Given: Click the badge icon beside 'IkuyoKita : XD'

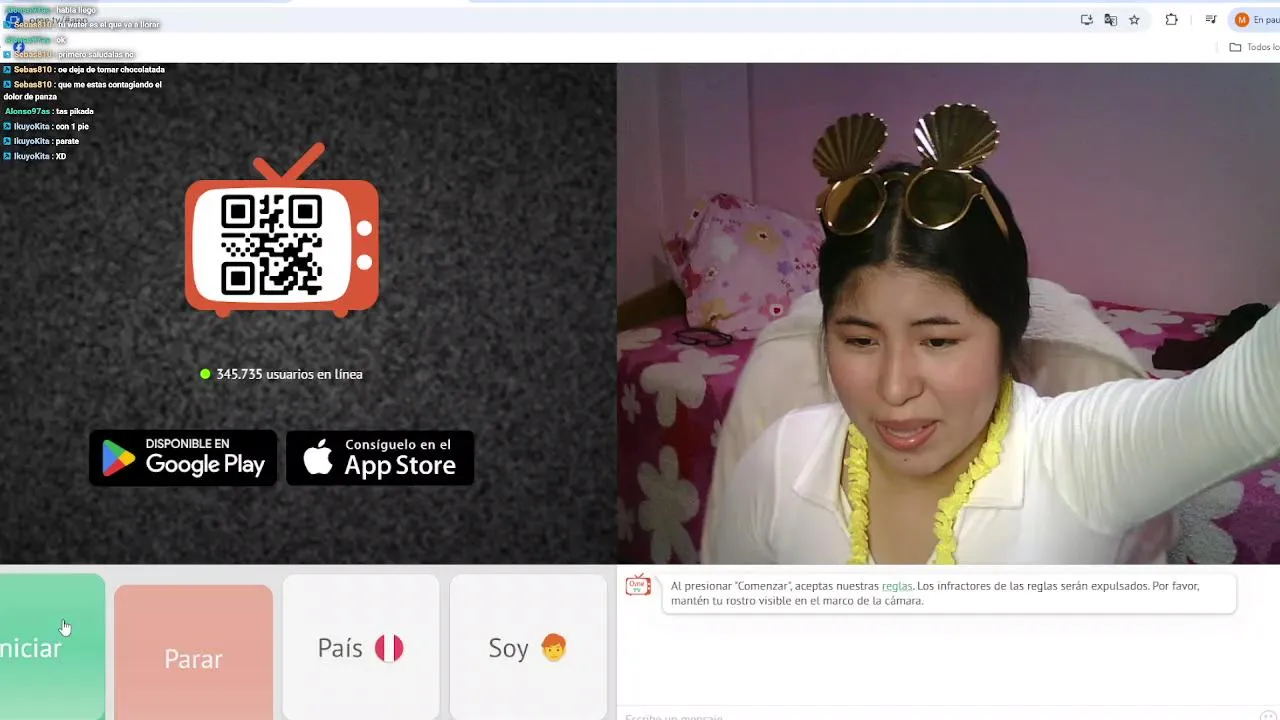Looking at the screenshot, I should point(7,157).
